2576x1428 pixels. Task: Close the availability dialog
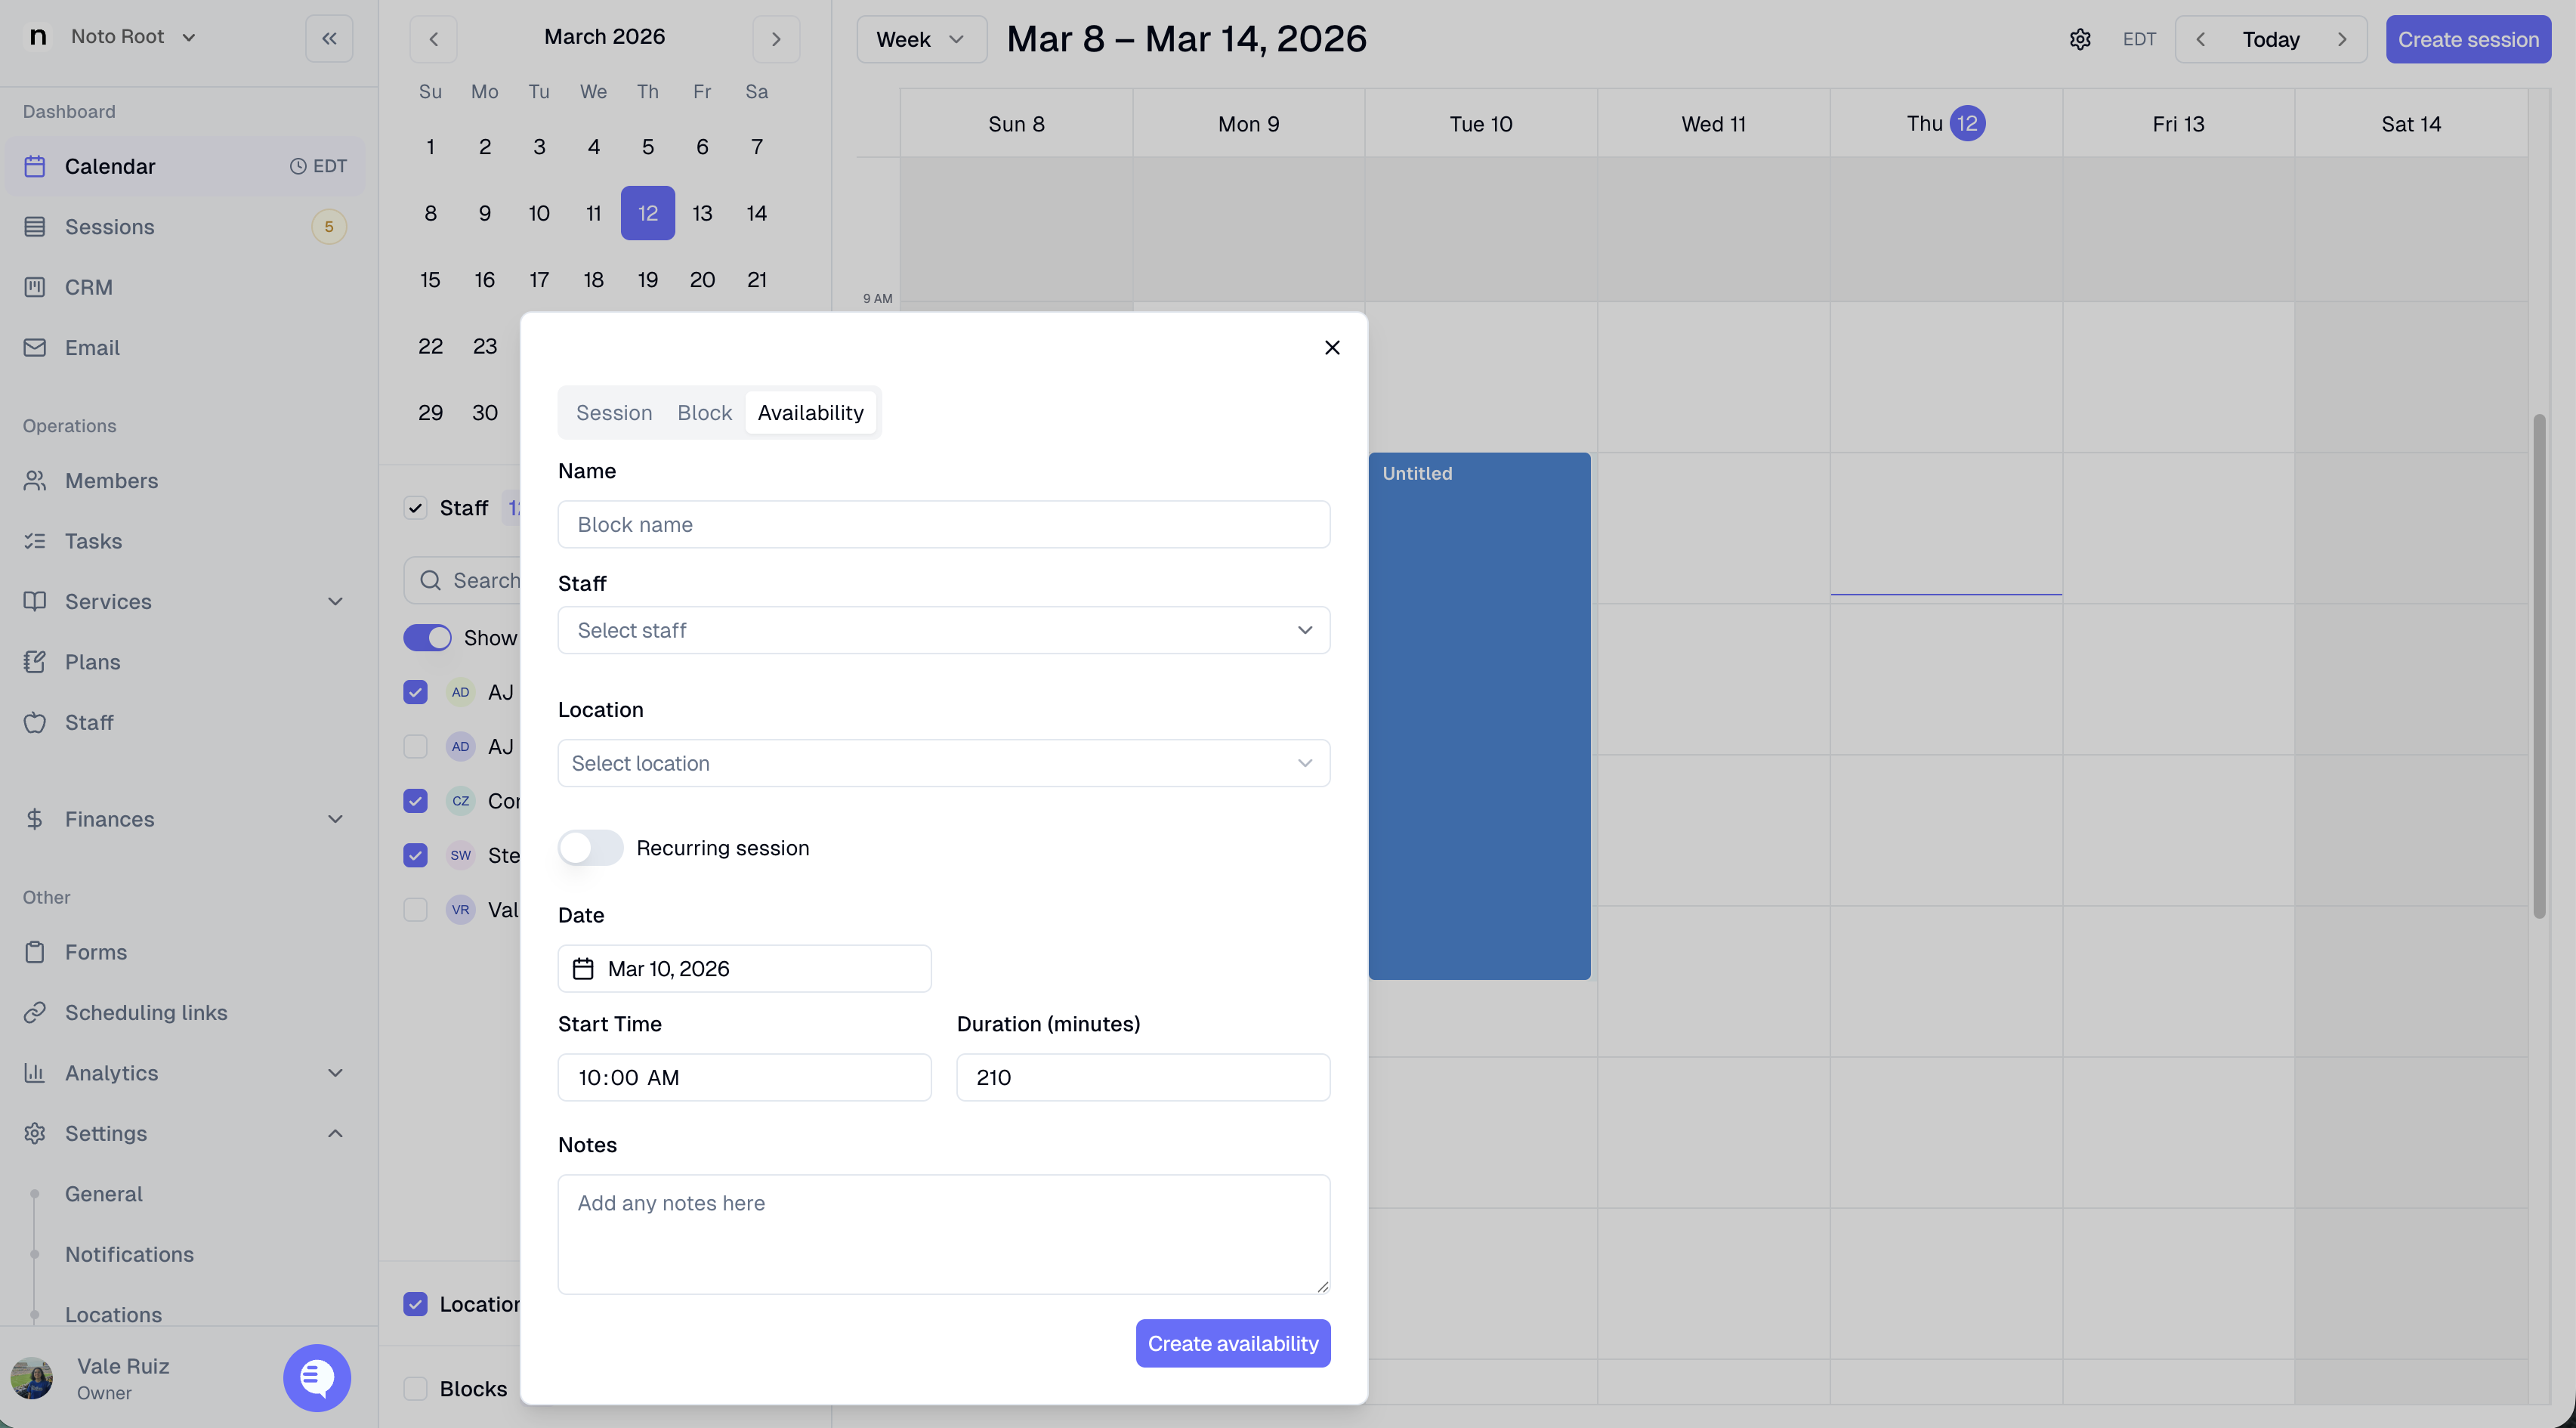(1332, 347)
